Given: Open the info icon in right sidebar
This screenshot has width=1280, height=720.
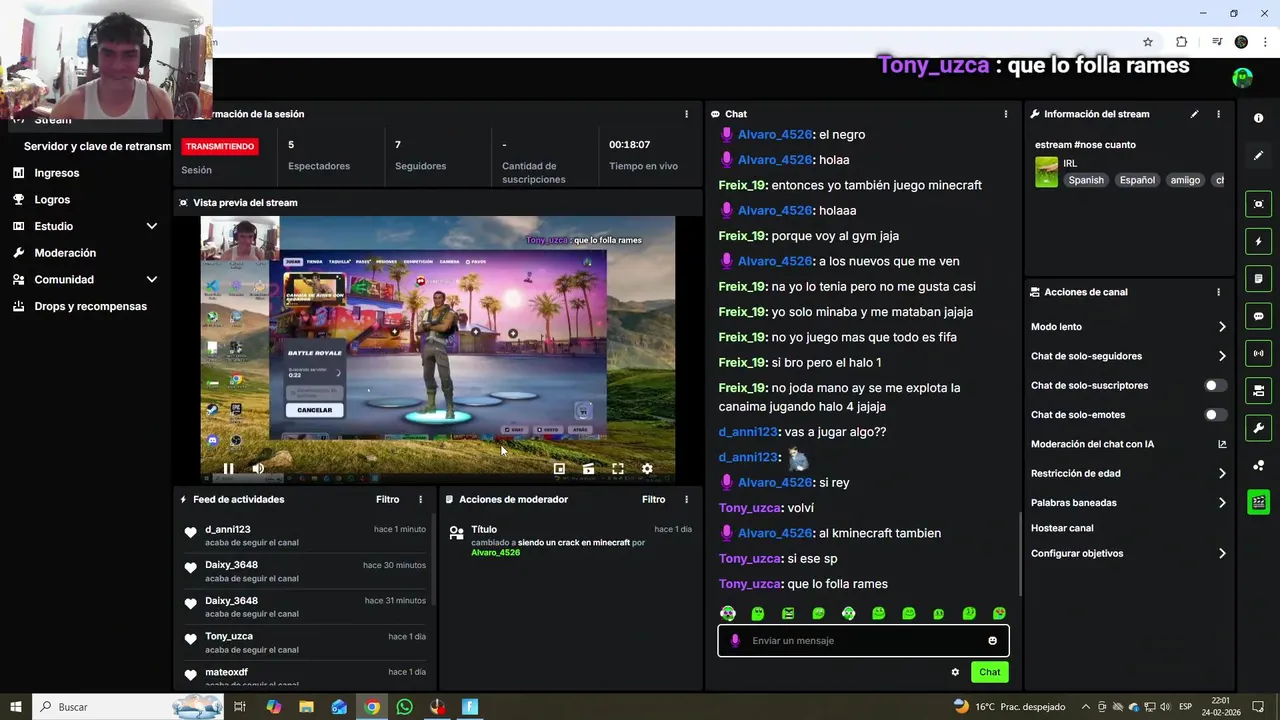Looking at the screenshot, I should pyautogui.click(x=1258, y=118).
